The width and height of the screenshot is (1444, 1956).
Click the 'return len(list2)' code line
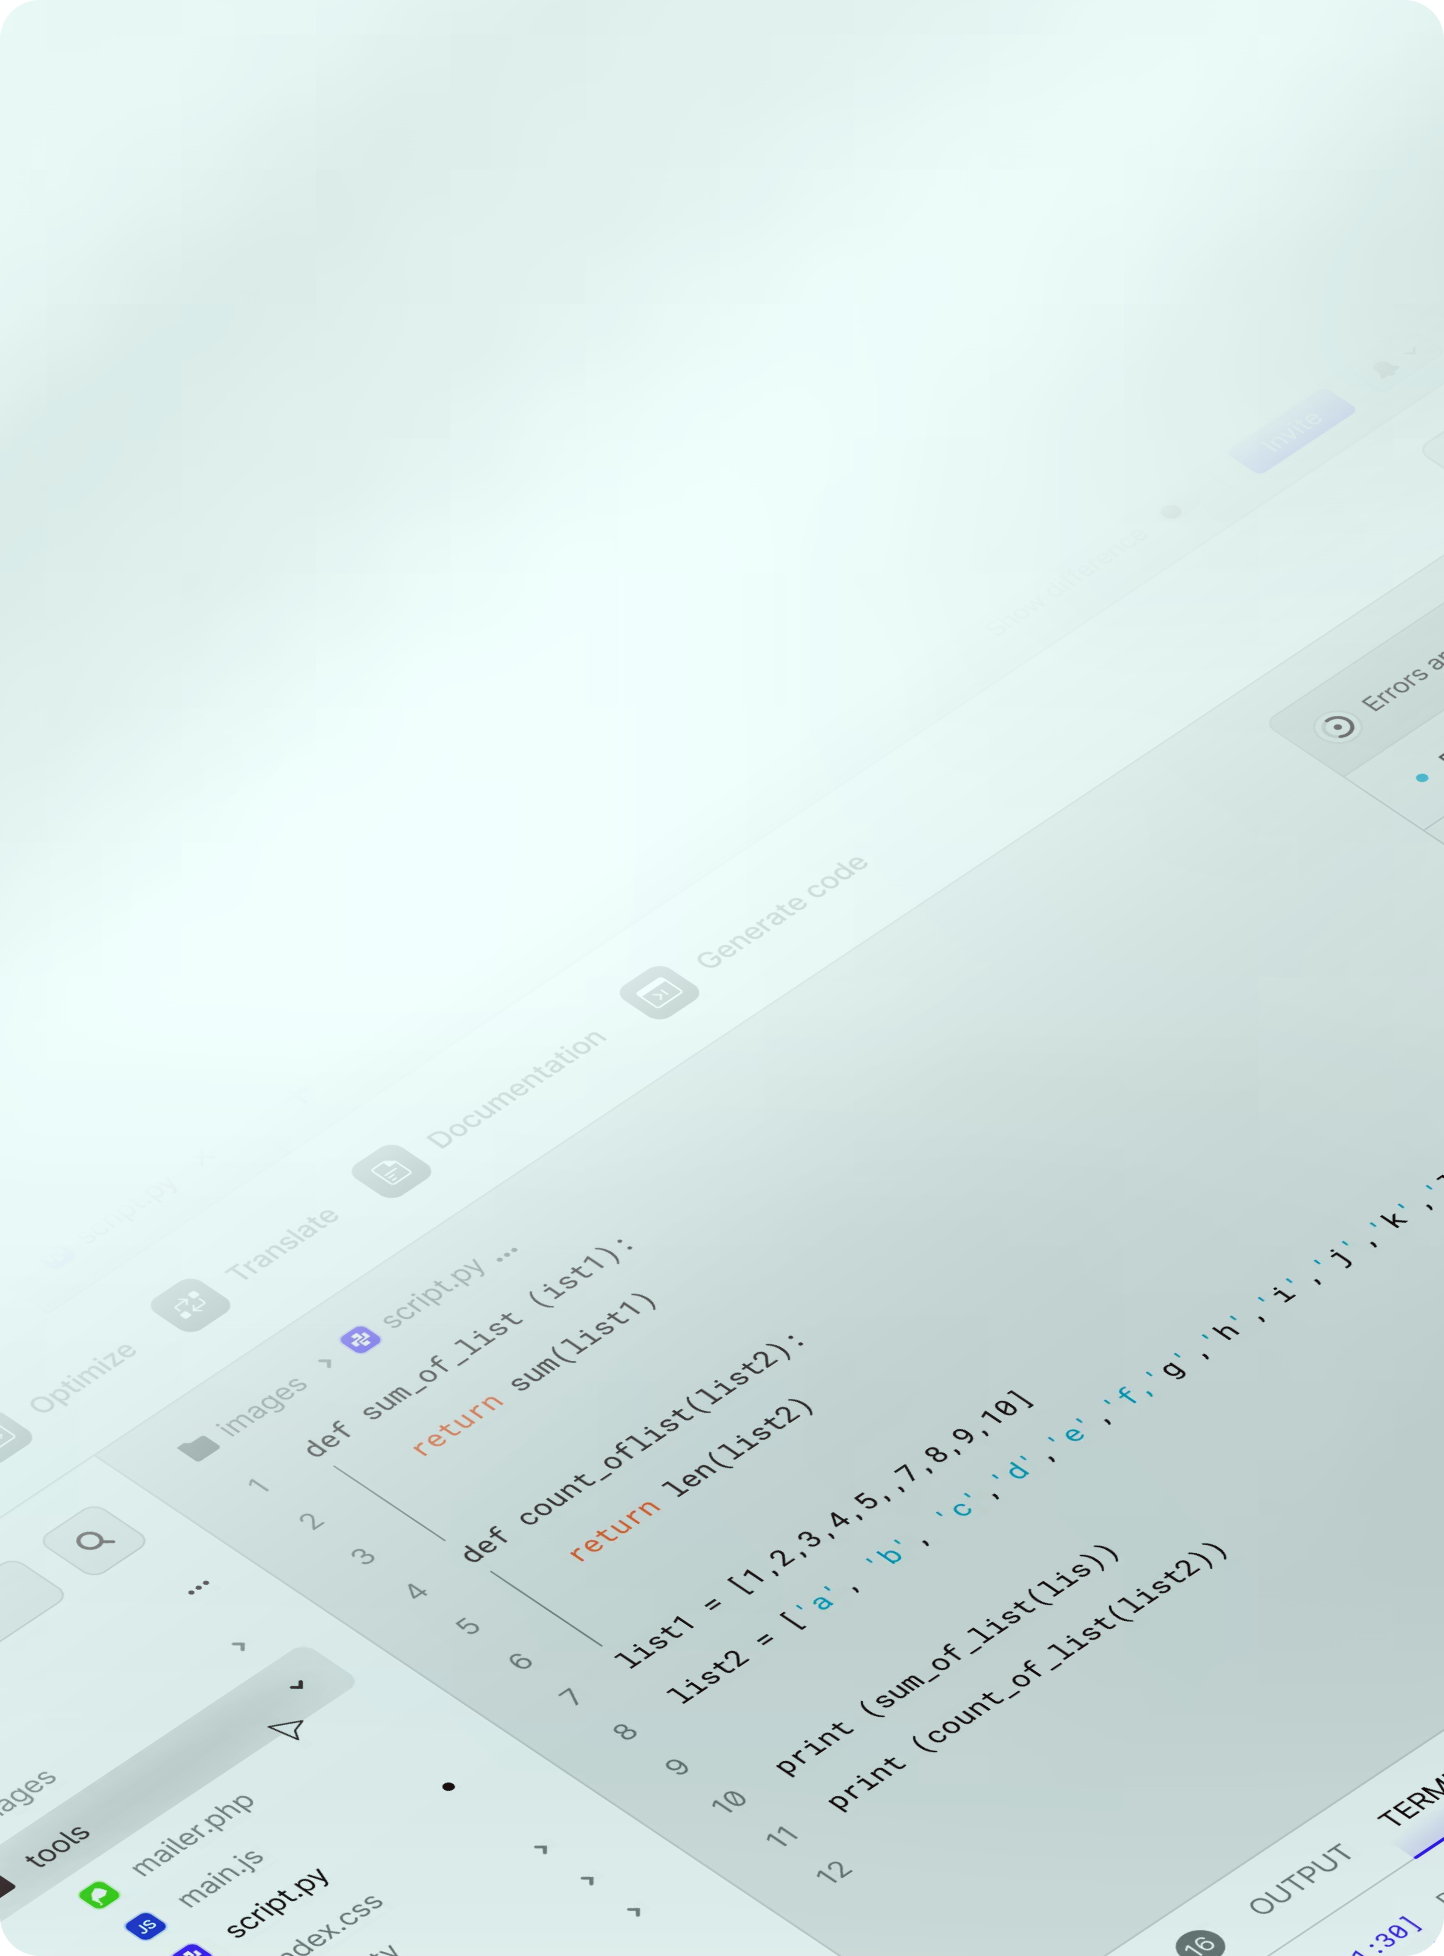[x=691, y=1480]
